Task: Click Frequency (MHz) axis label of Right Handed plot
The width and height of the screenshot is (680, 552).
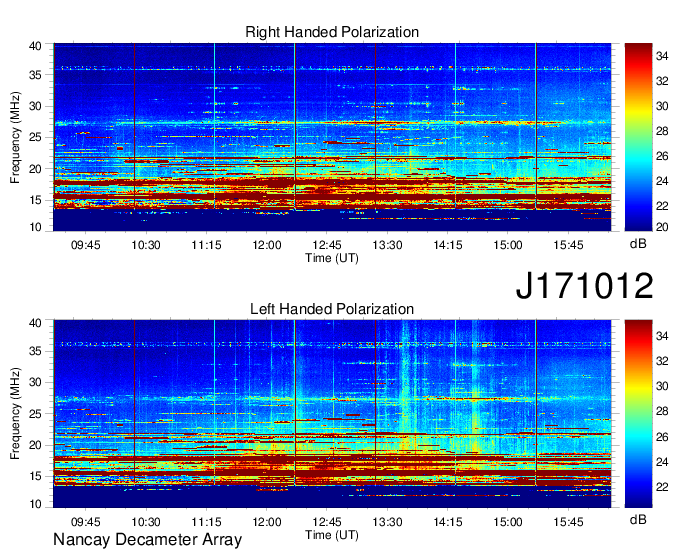Action: click(x=15, y=137)
